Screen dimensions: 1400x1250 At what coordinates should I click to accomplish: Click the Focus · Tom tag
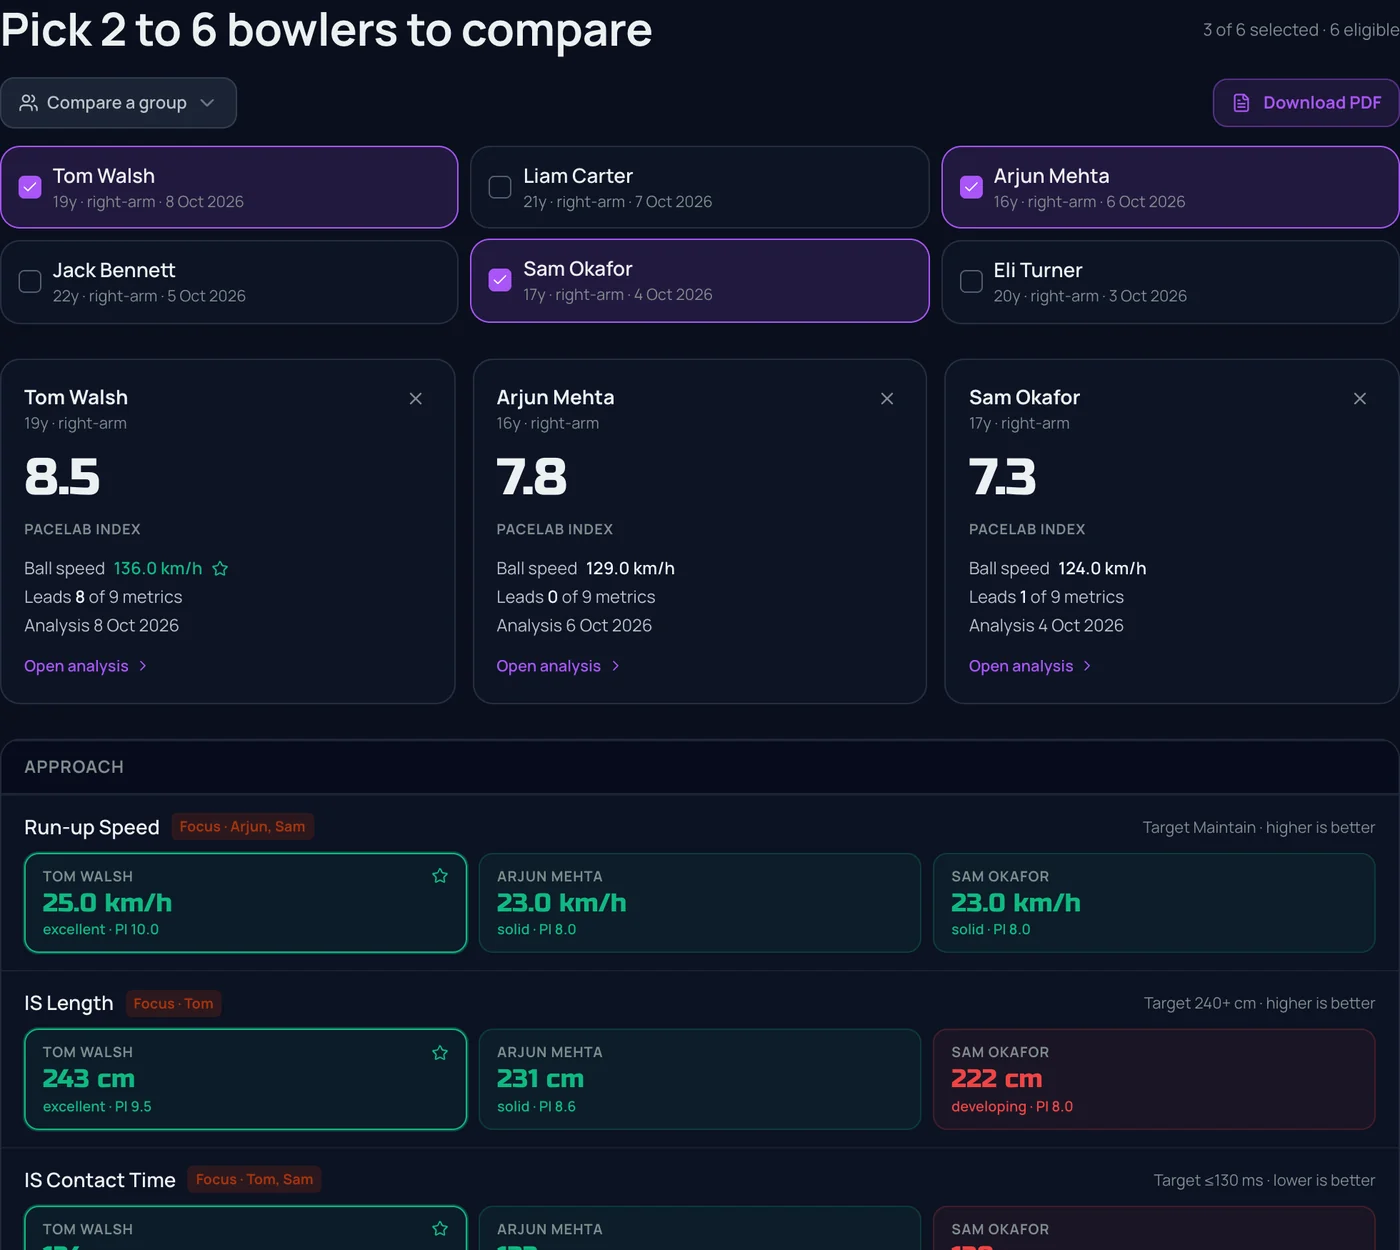[174, 1004]
